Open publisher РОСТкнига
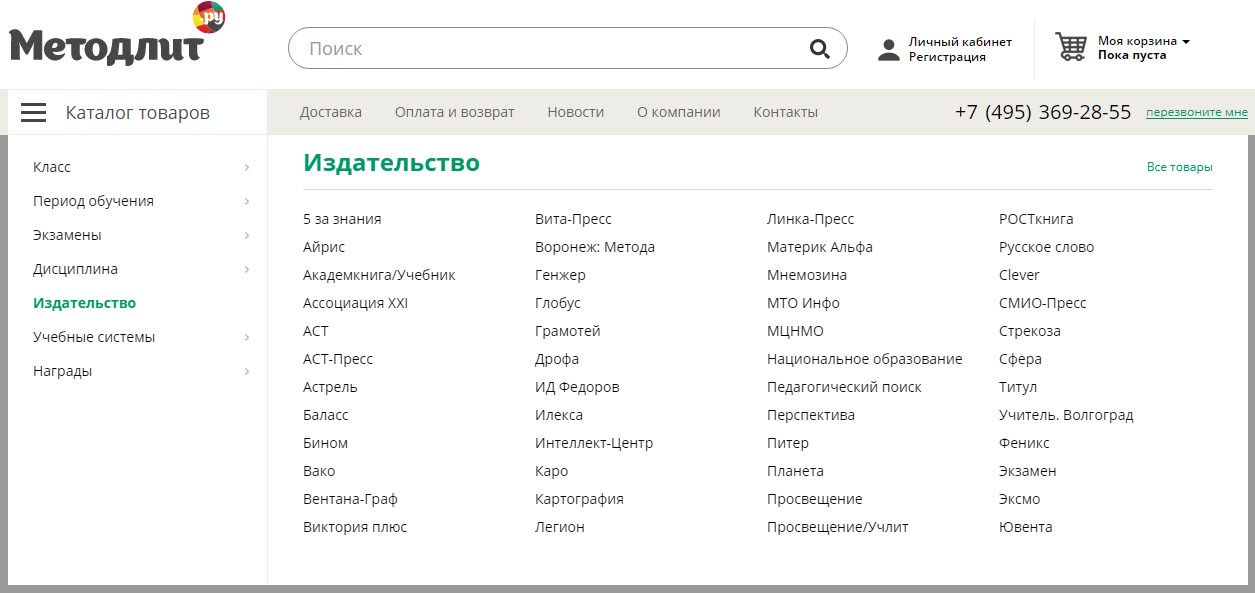1255x593 pixels. (1036, 219)
